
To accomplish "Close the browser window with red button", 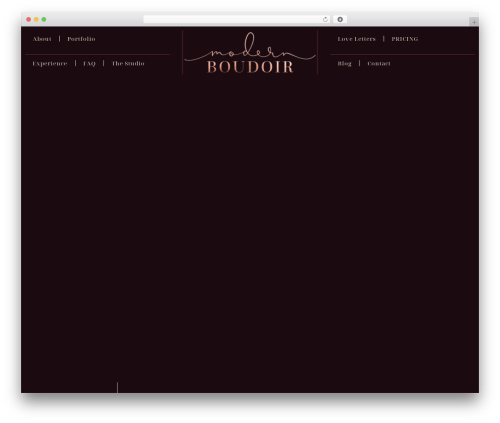I will [29, 19].
